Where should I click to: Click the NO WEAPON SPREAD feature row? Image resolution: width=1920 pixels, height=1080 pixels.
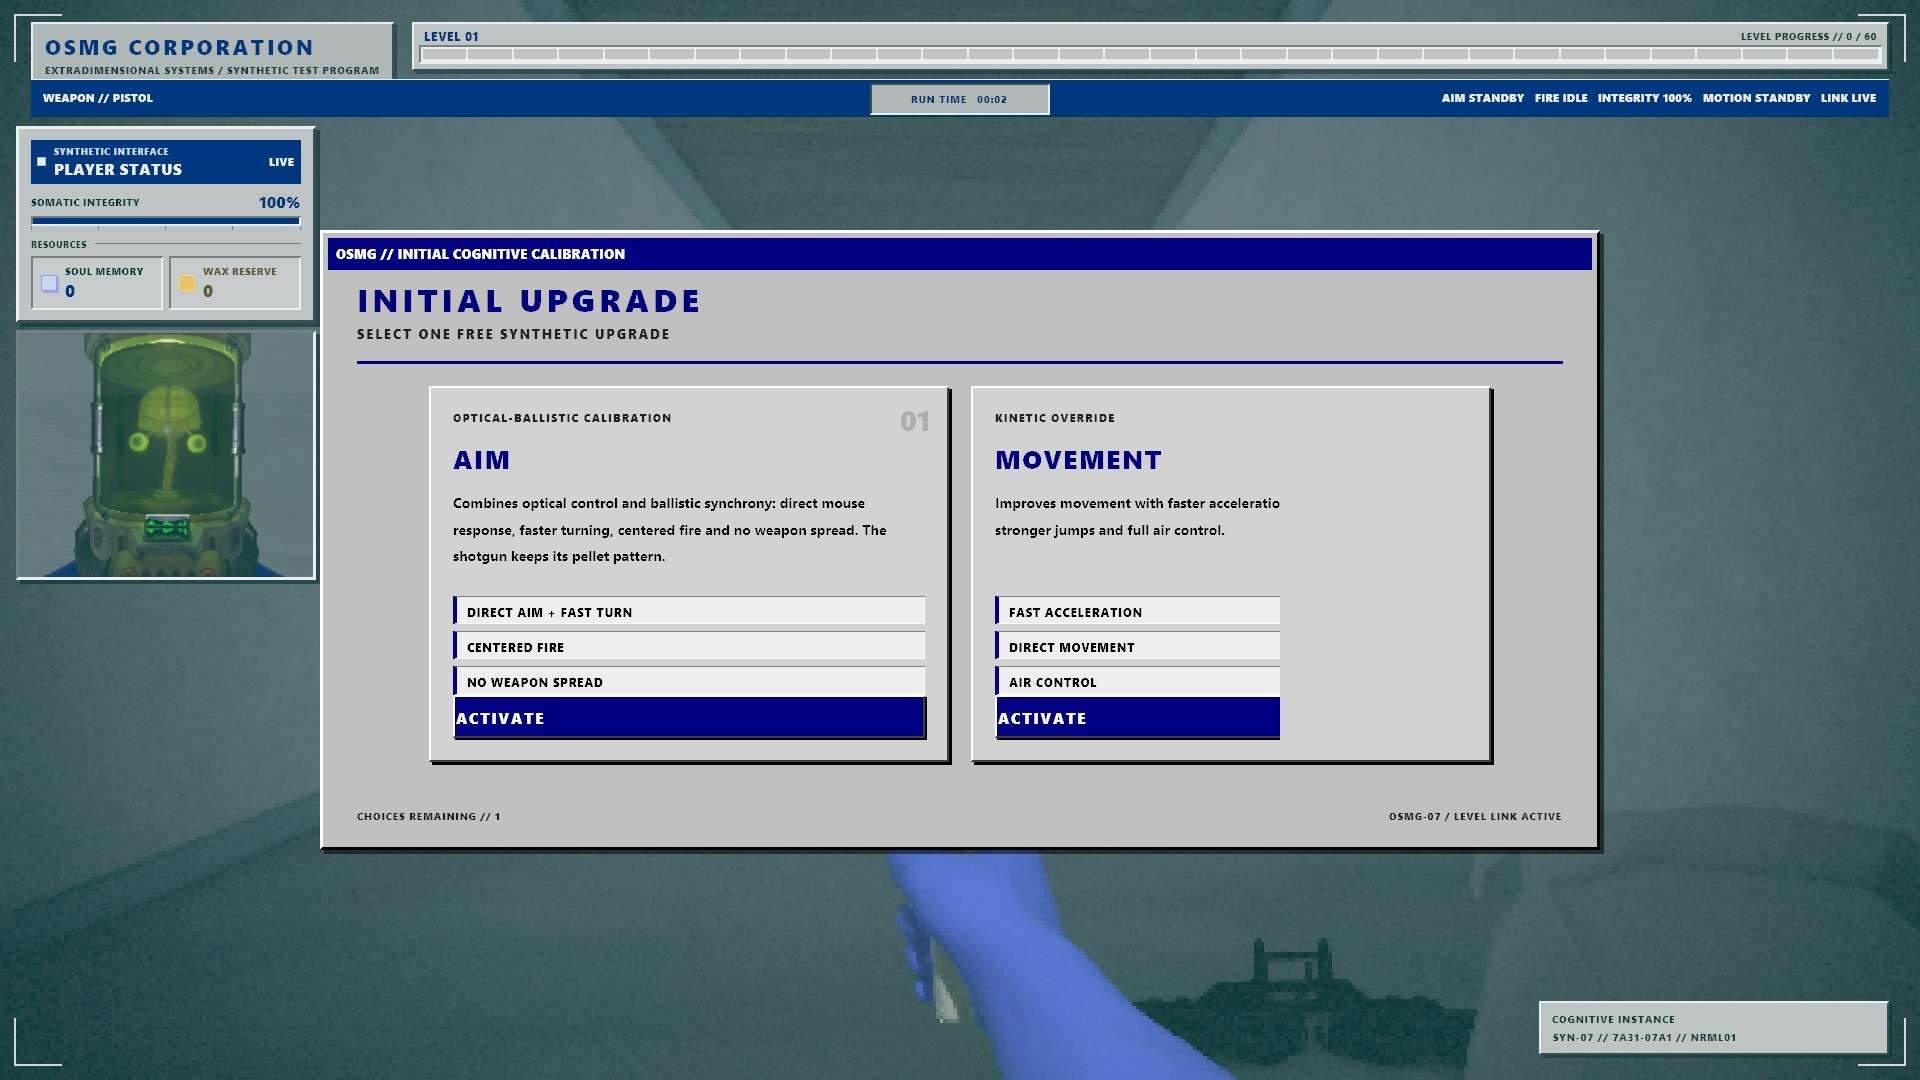pyautogui.click(x=689, y=682)
